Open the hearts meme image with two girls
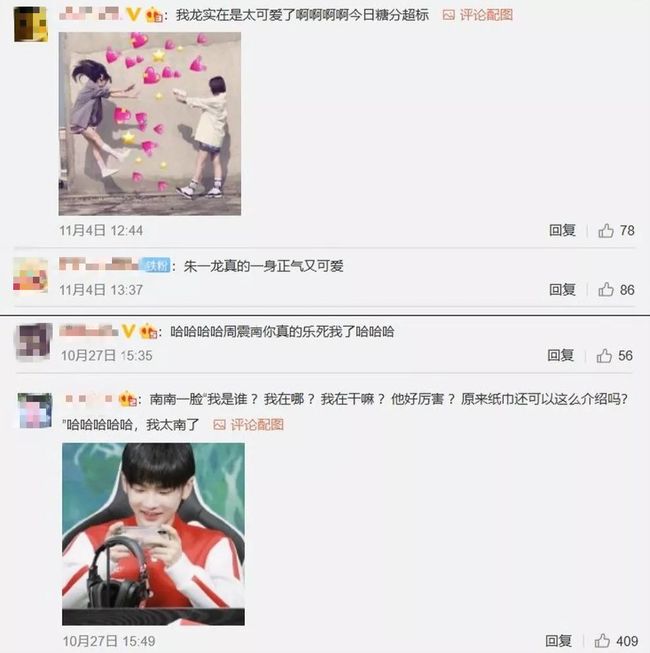Screen dimensions: 650x653 pyautogui.click(x=150, y=124)
